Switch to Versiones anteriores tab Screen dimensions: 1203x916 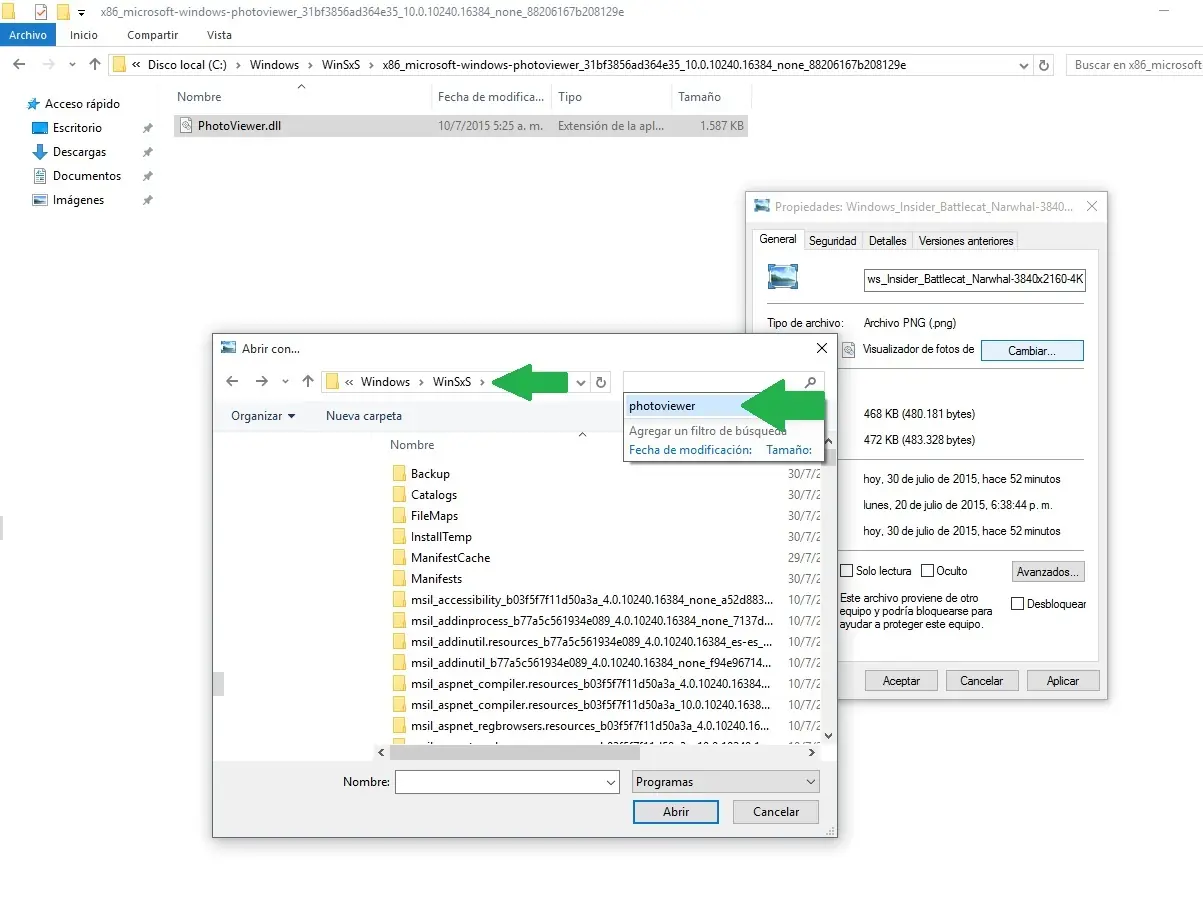coord(966,241)
